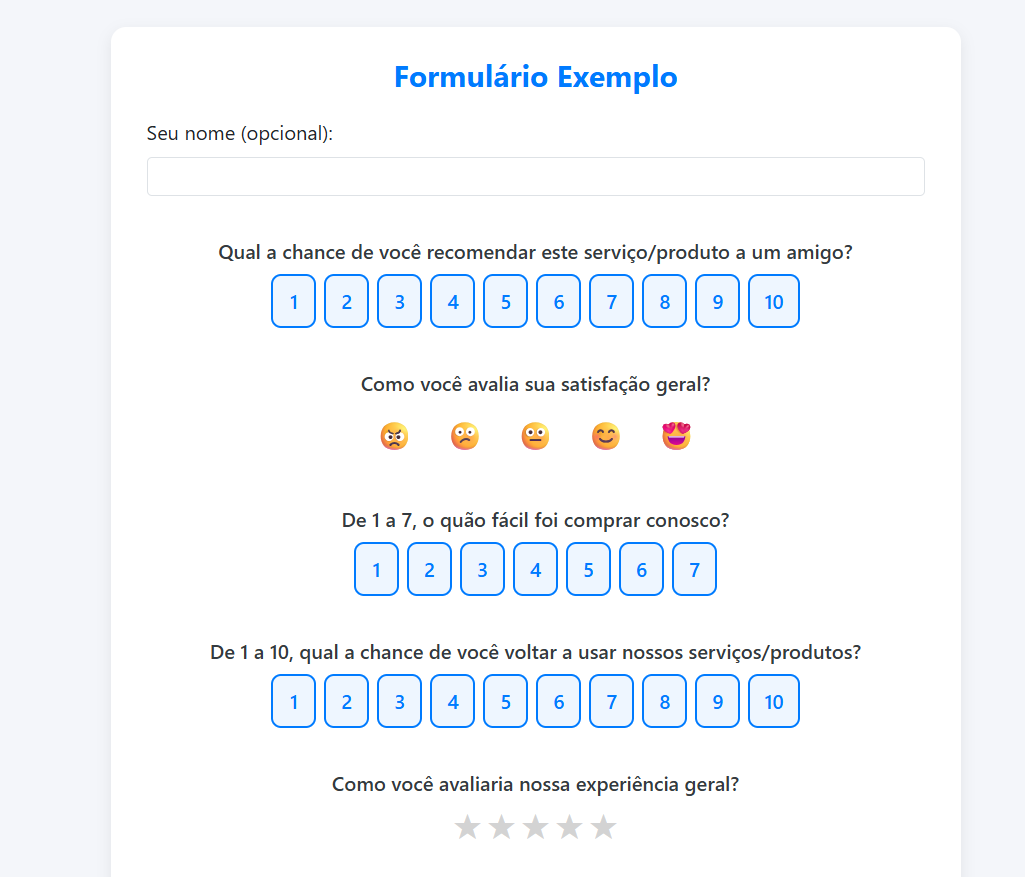The image size is (1025, 877).
Task: Select the frowning face emoji
Action: [x=464, y=435]
